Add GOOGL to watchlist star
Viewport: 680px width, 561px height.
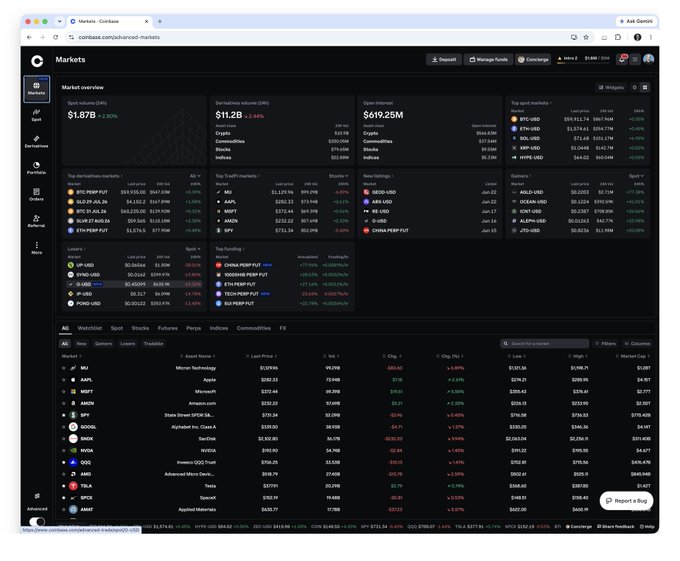tap(64, 427)
